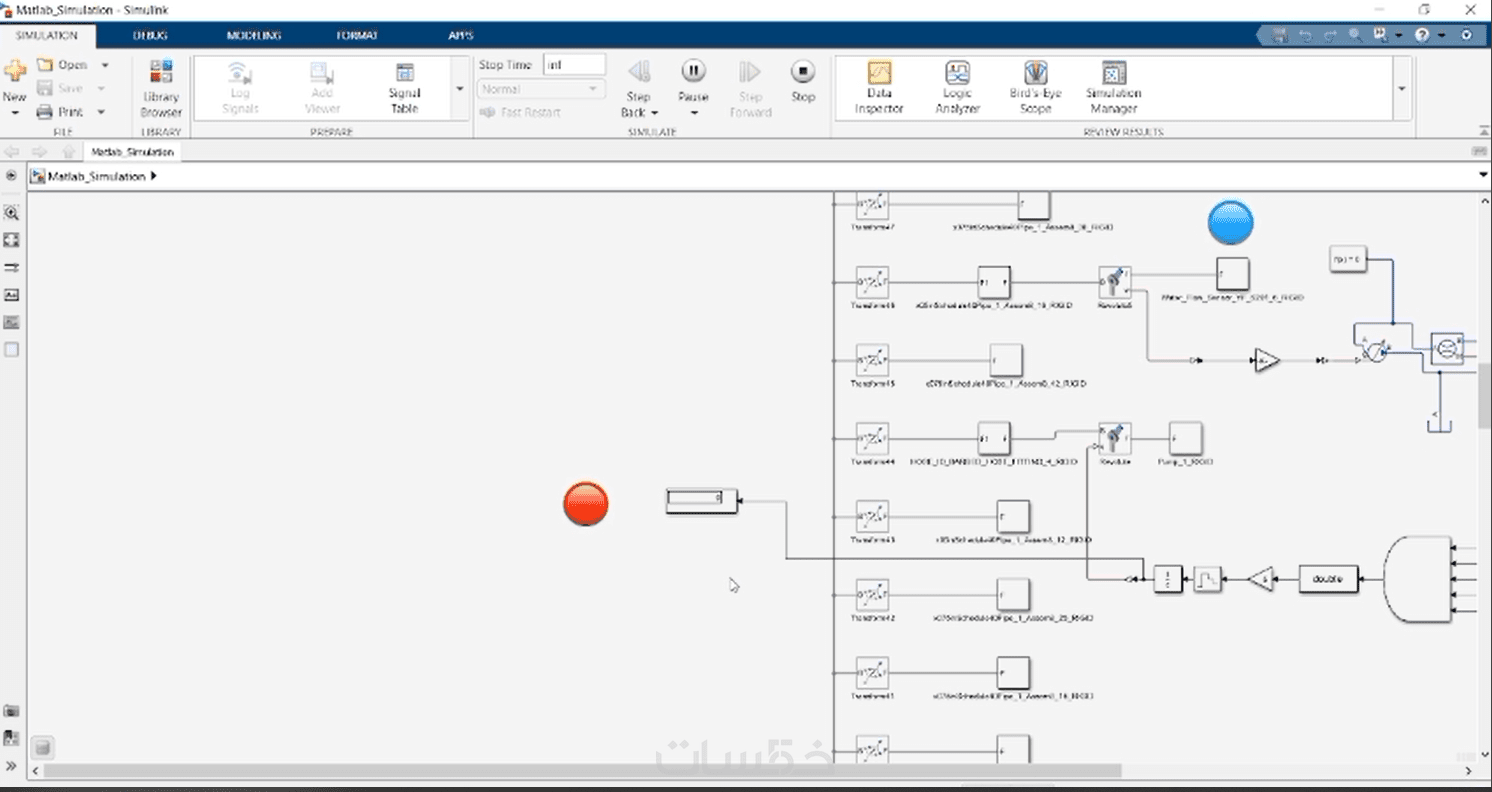Open the Pause button dropdown arrow

693,113
